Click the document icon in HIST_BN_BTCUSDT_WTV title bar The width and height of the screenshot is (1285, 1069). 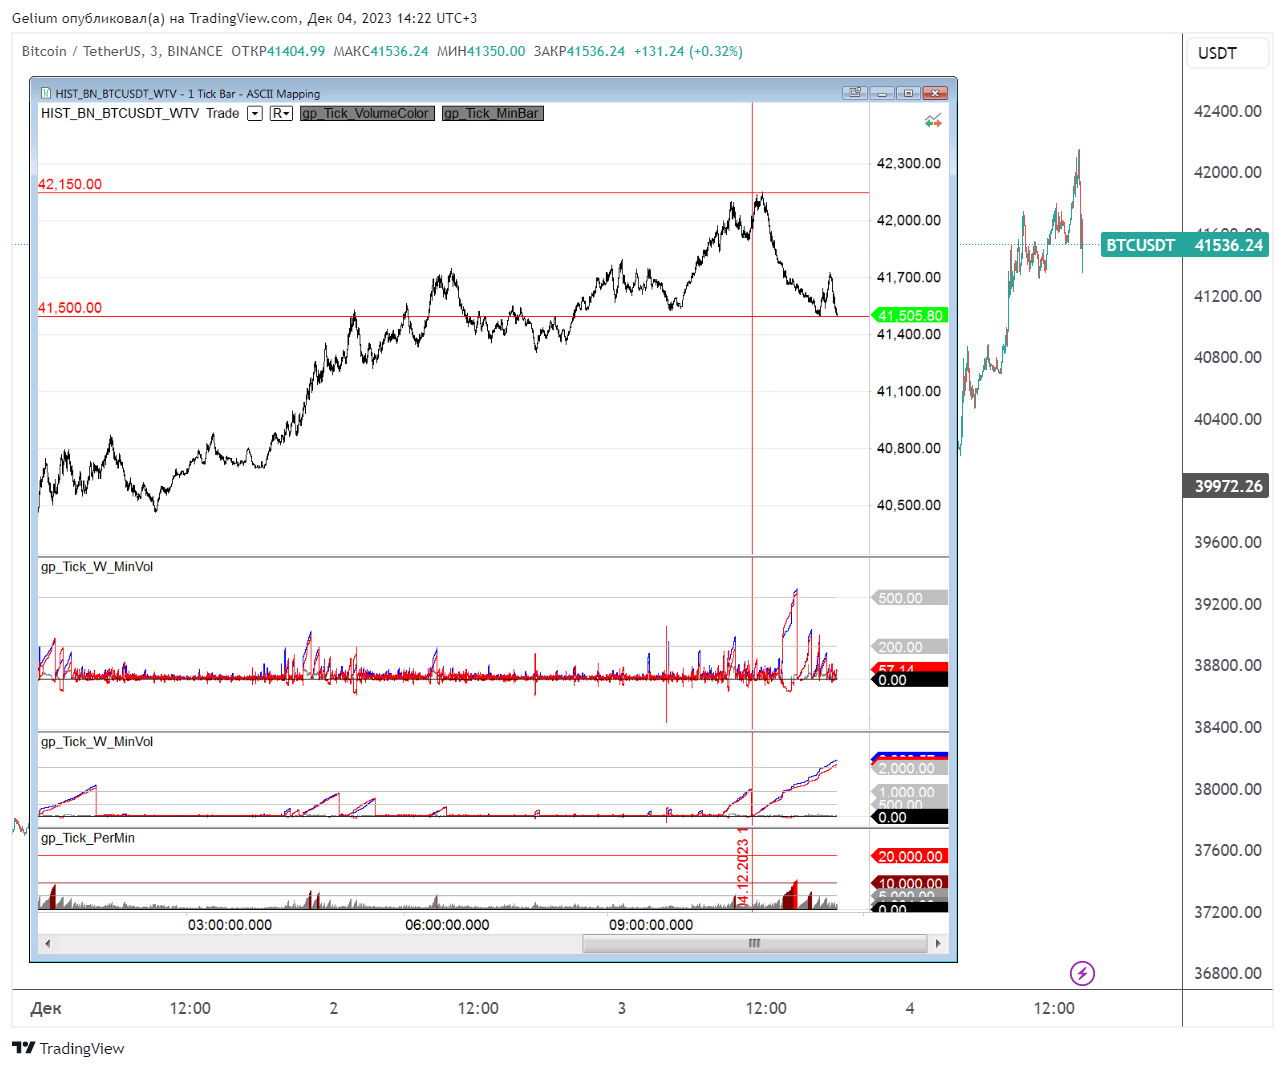click(x=46, y=93)
